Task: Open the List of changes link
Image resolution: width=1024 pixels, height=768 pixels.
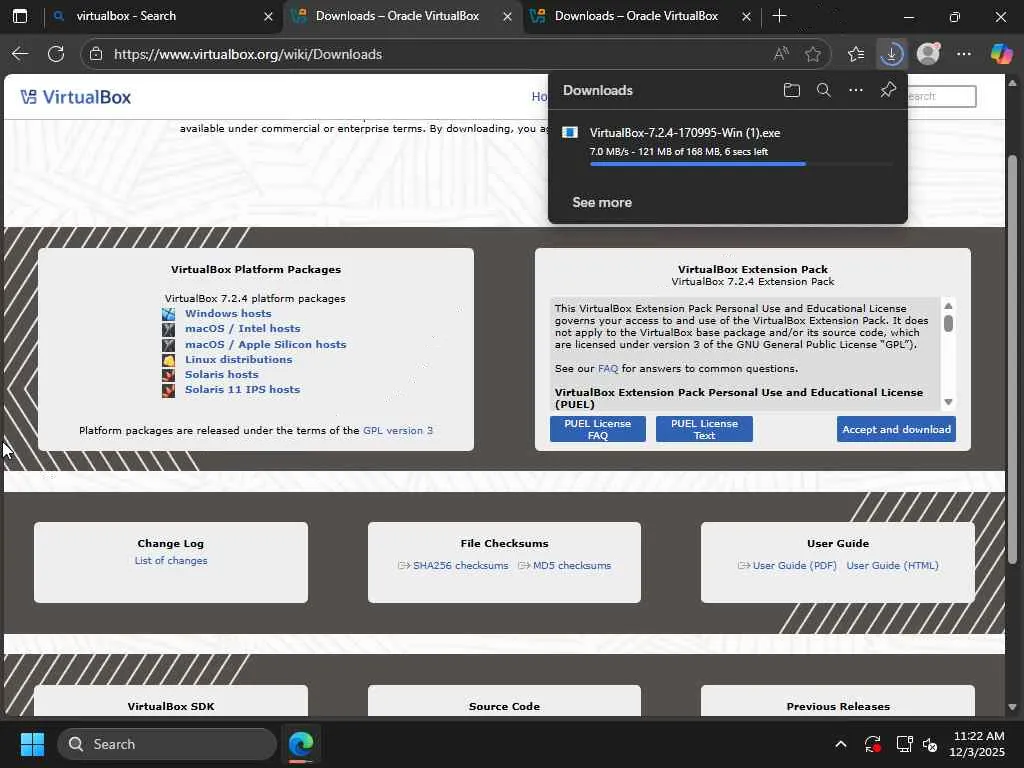Action: (x=170, y=560)
